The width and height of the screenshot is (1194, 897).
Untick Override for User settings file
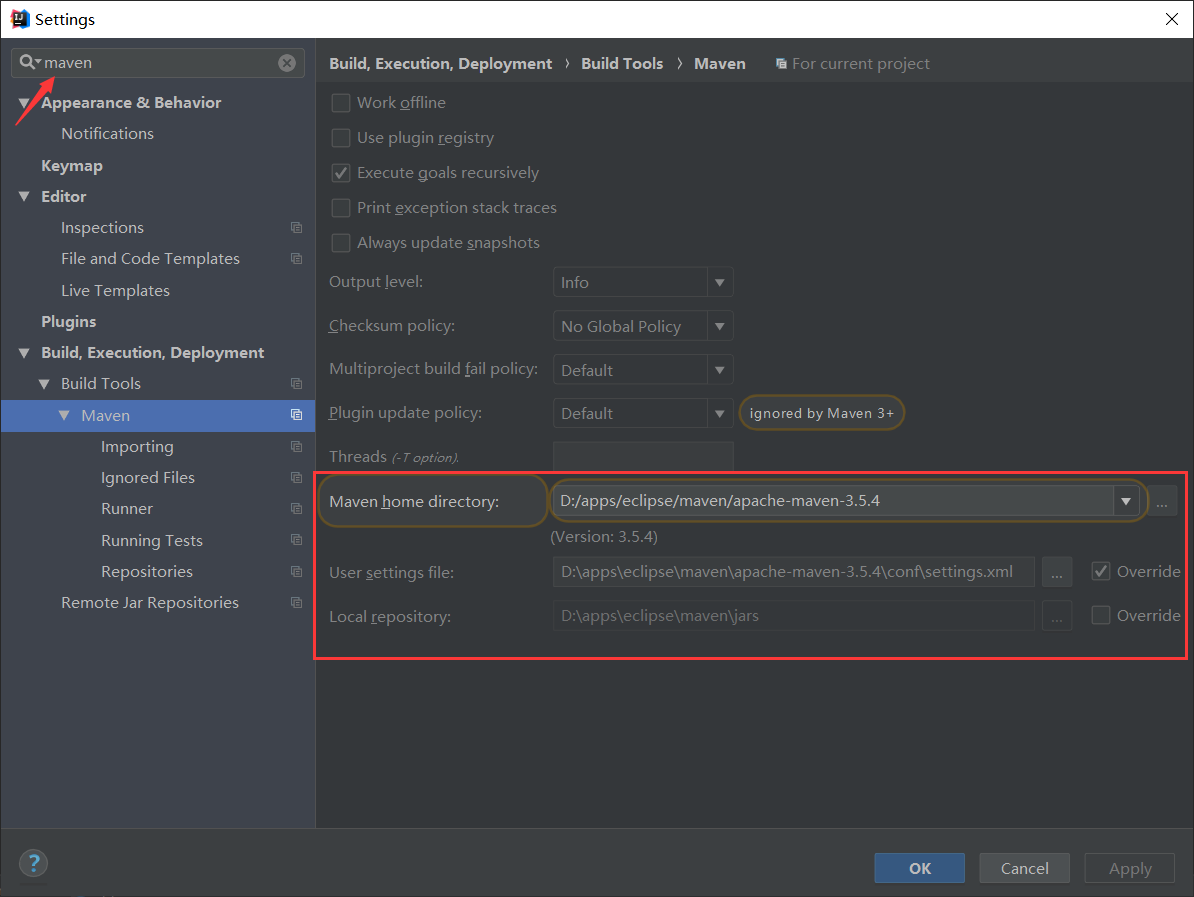1100,571
